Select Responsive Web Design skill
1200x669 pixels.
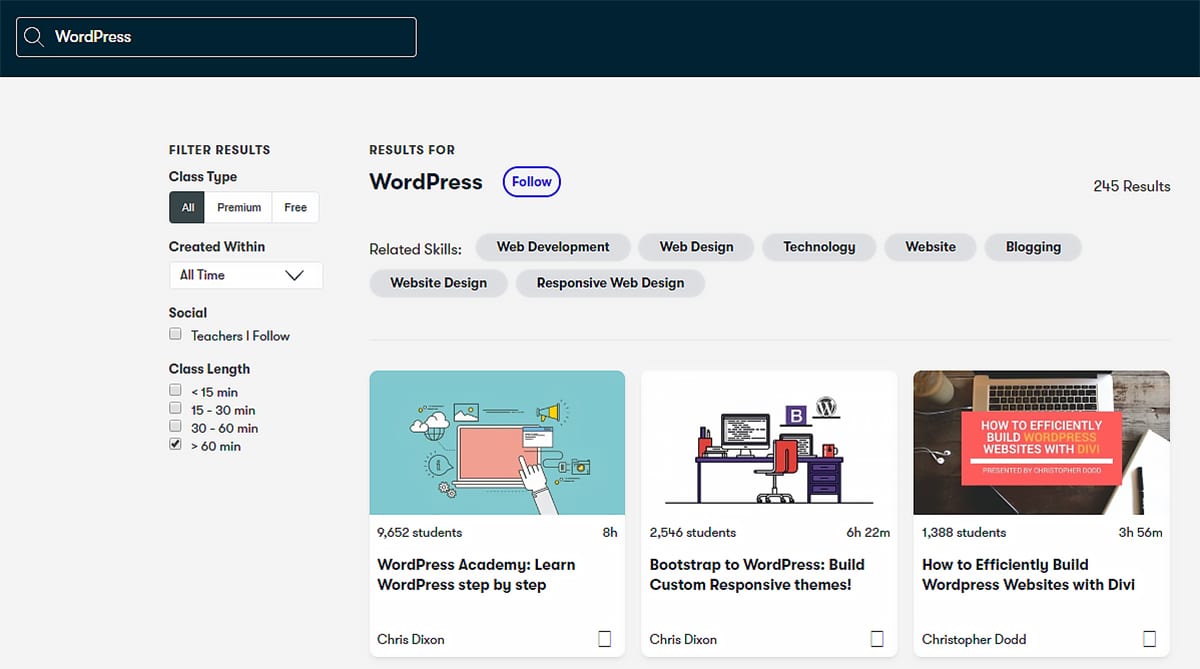pyautogui.click(x=610, y=283)
